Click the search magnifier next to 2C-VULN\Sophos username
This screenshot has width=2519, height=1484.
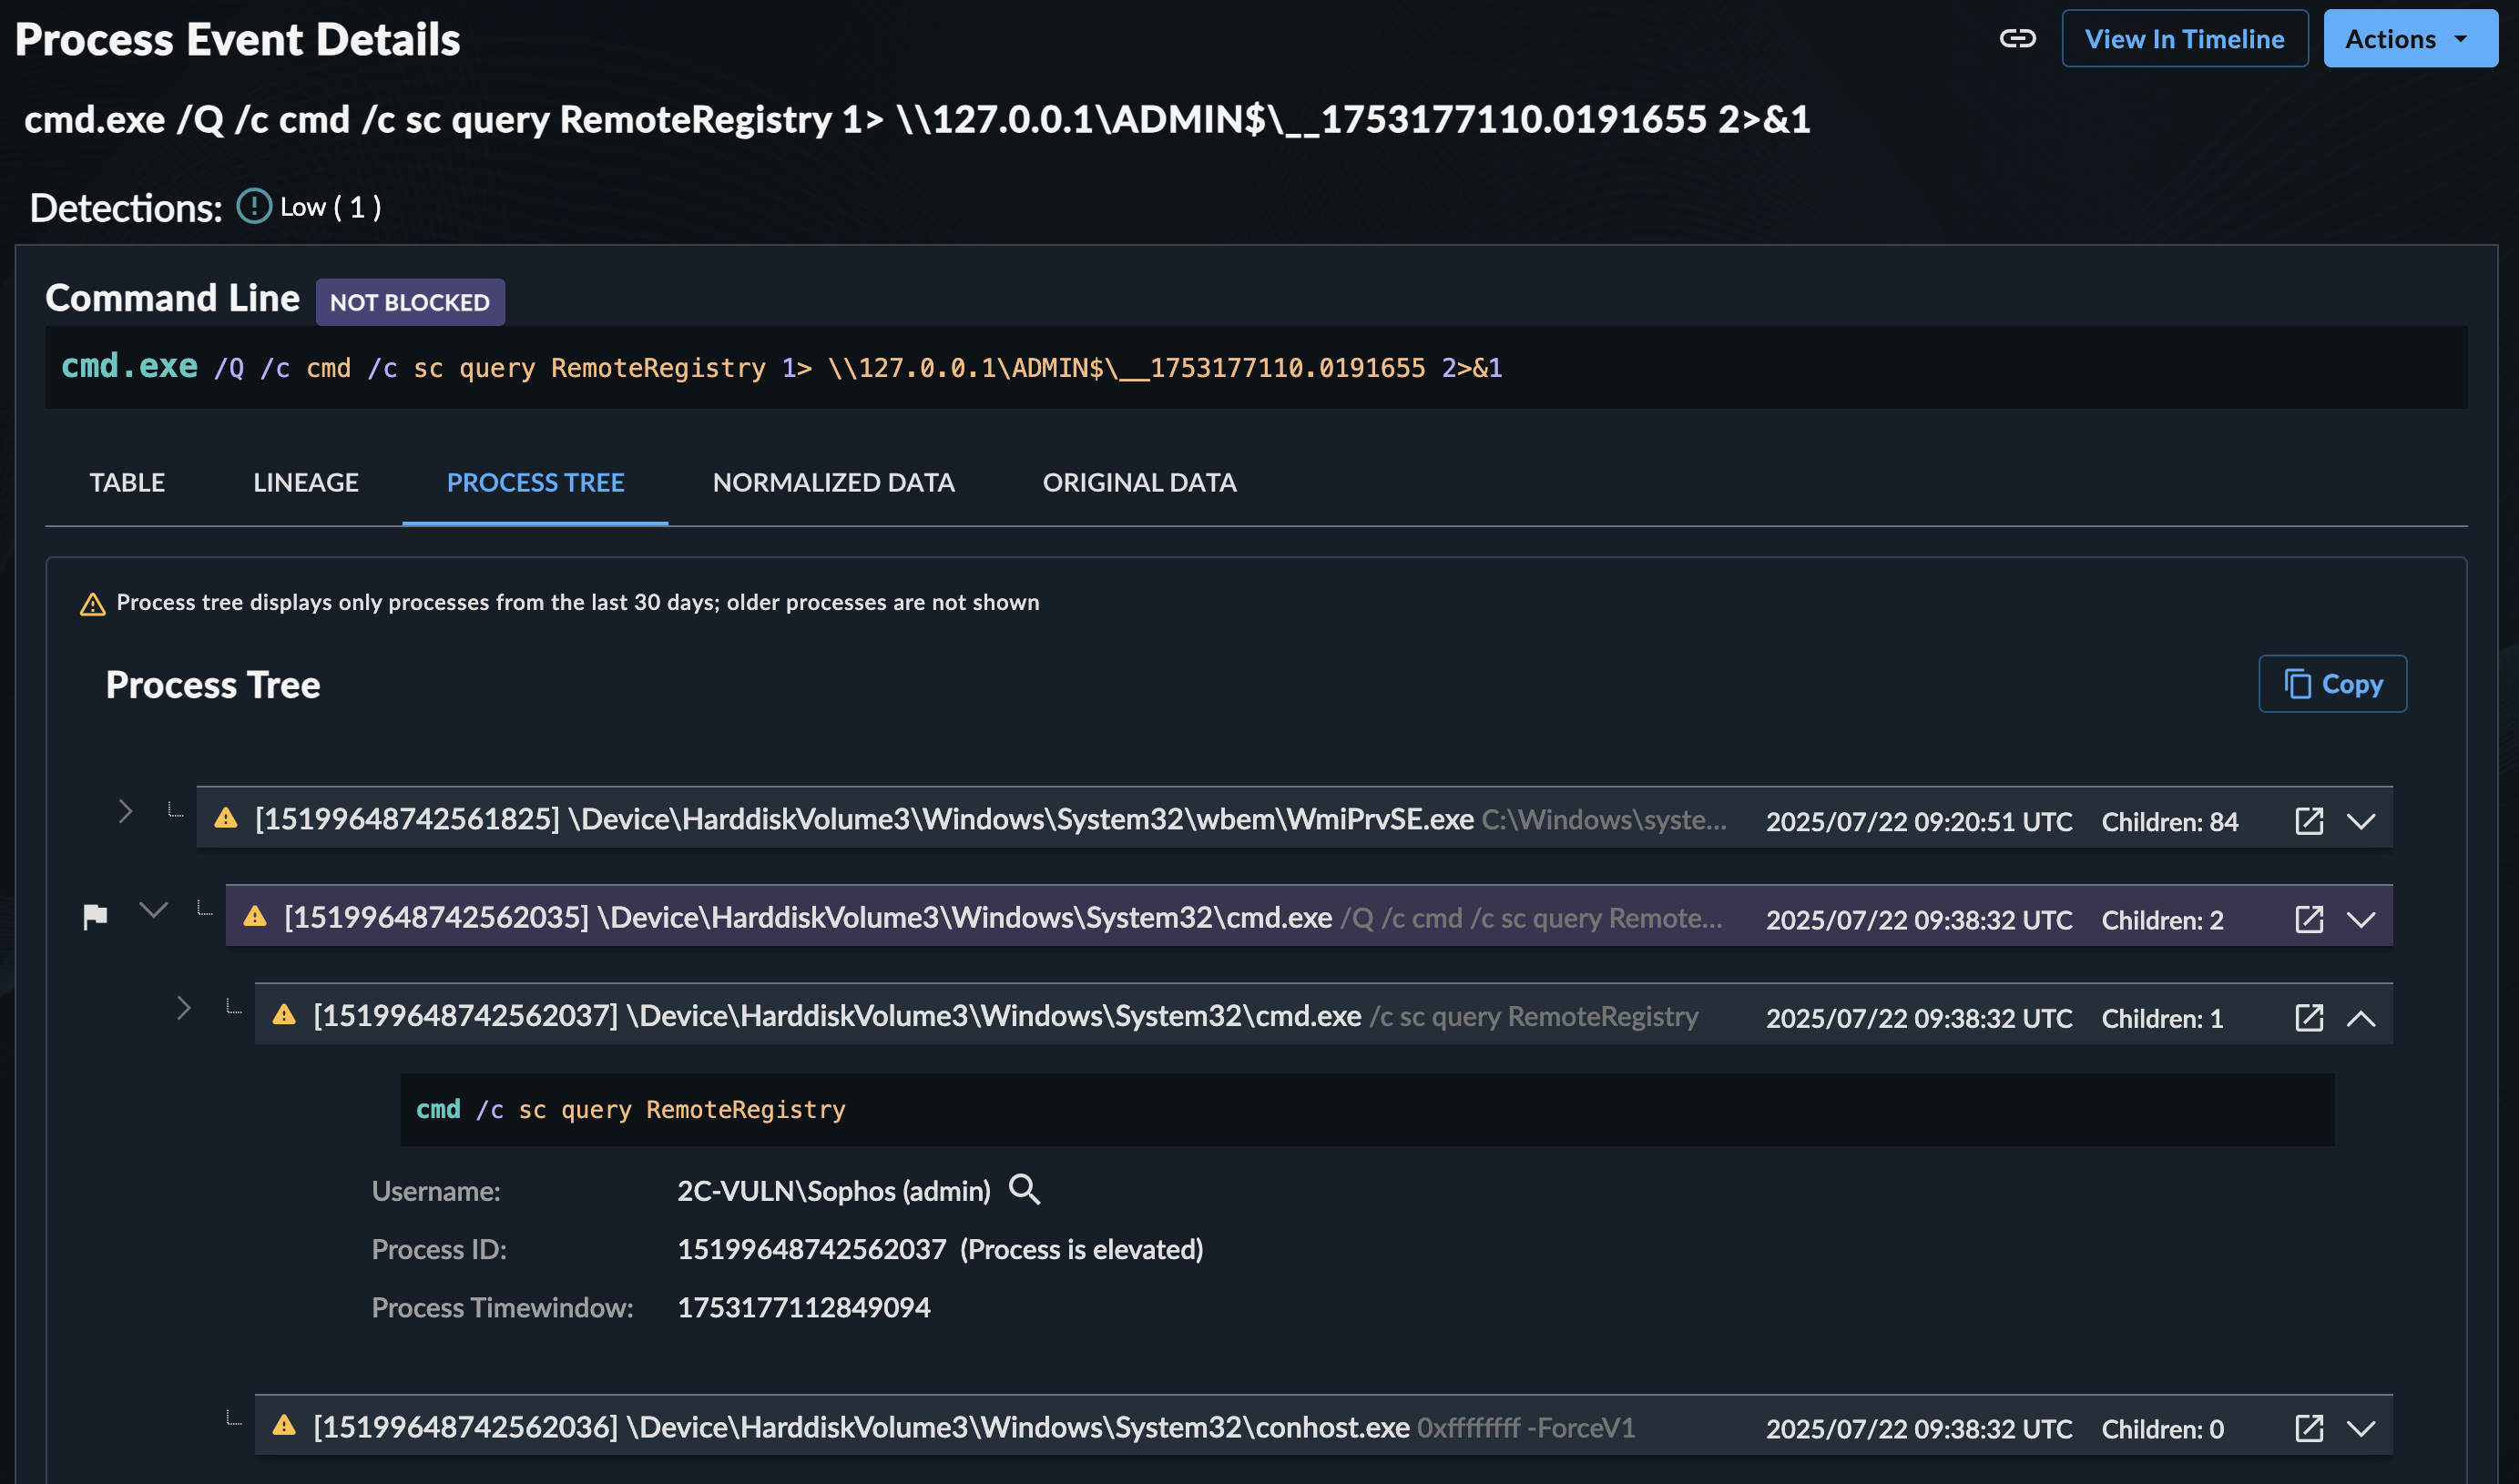1025,1190
